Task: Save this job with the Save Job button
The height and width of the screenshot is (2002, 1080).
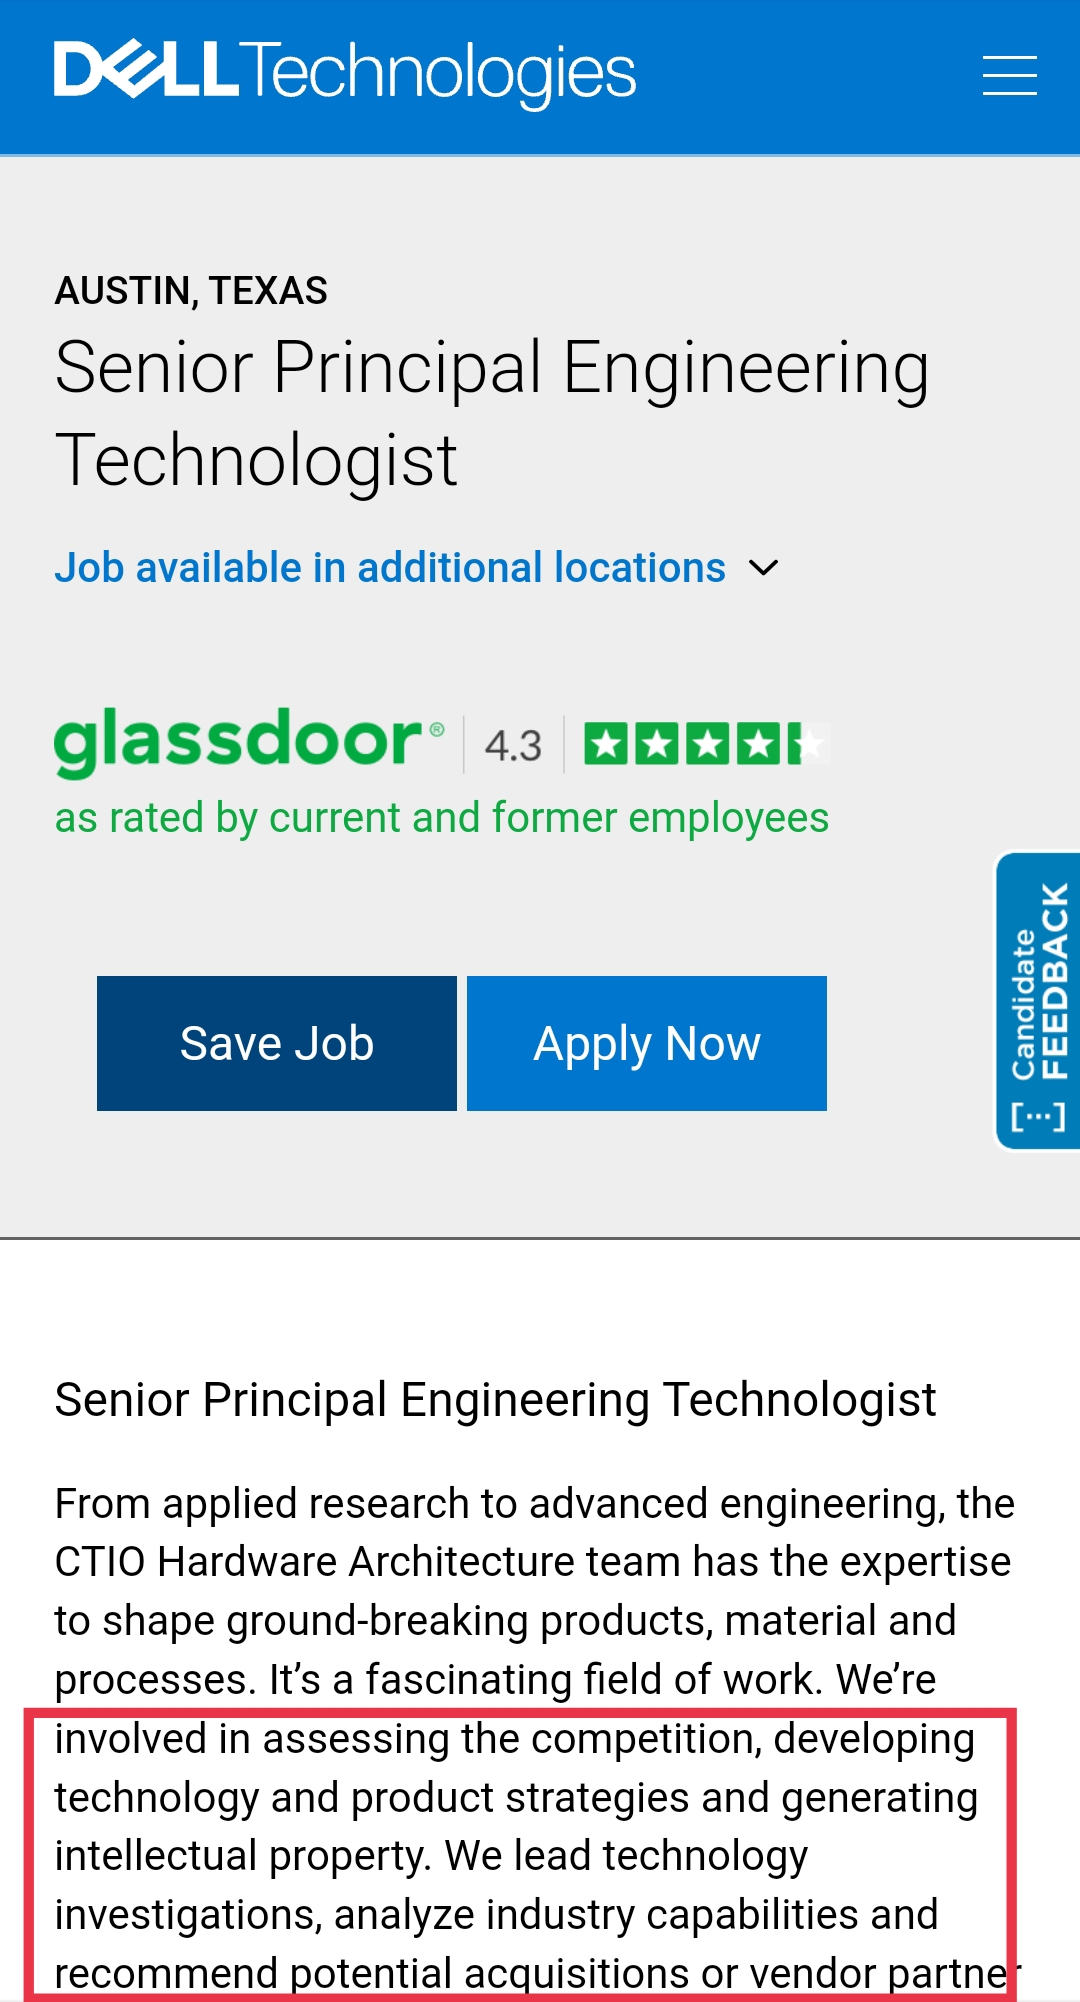Action: (x=277, y=1043)
